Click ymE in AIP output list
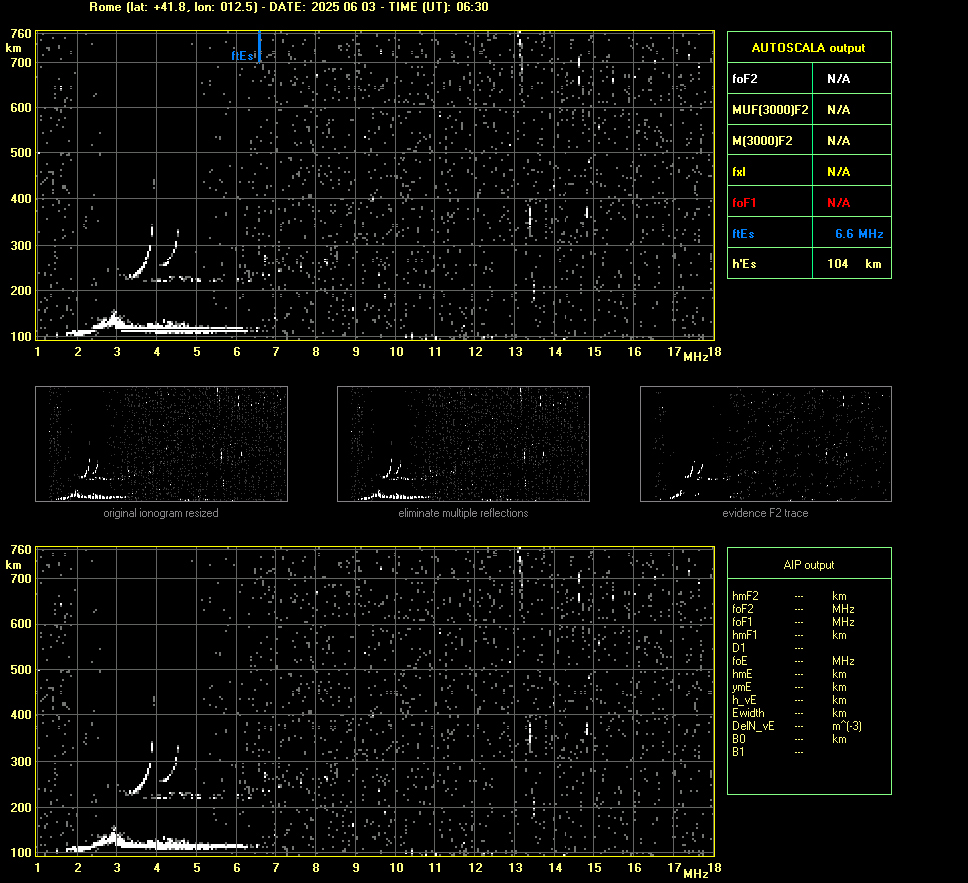This screenshot has width=968, height=883. coord(742,687)
